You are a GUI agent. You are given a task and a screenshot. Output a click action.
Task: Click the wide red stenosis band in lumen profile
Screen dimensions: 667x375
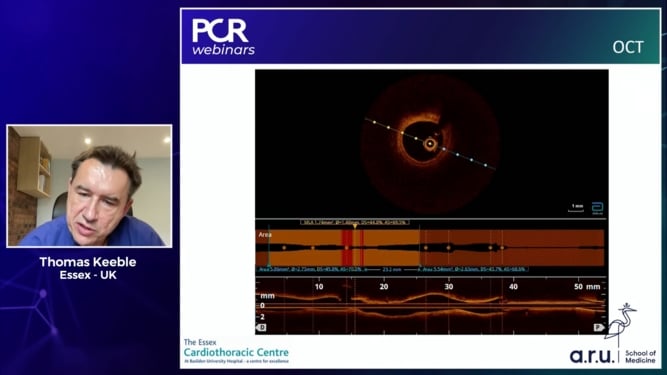347,248
